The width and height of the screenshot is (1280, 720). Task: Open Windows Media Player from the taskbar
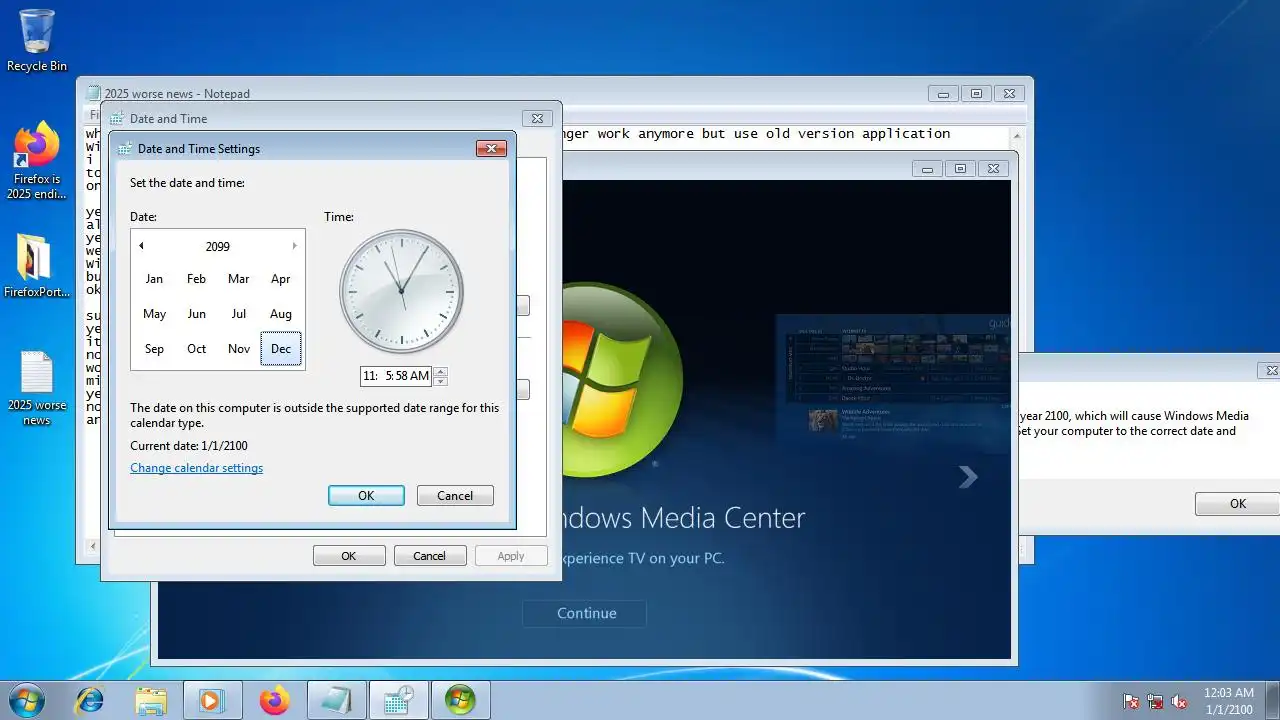coord(211,700)
